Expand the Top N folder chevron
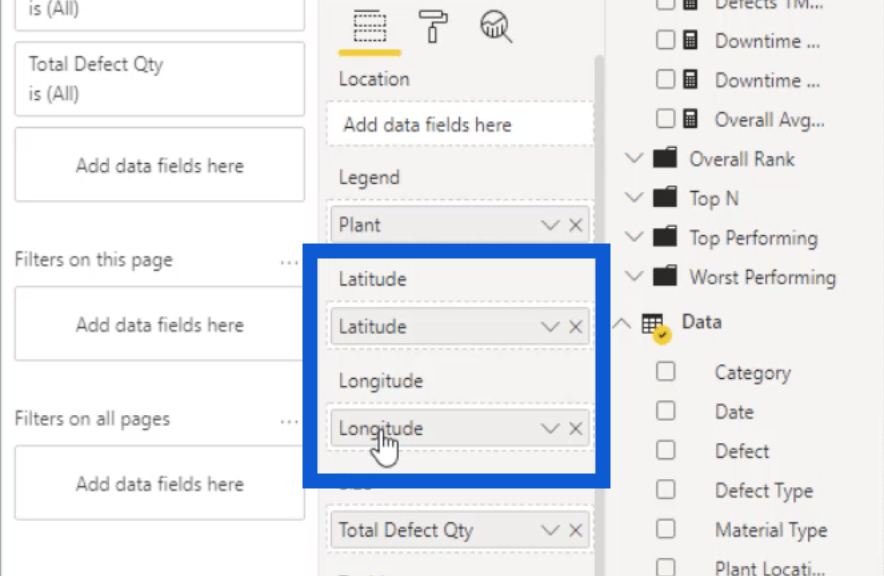The image size is (884, 576). pyautogui.click(x=634, y=198)
